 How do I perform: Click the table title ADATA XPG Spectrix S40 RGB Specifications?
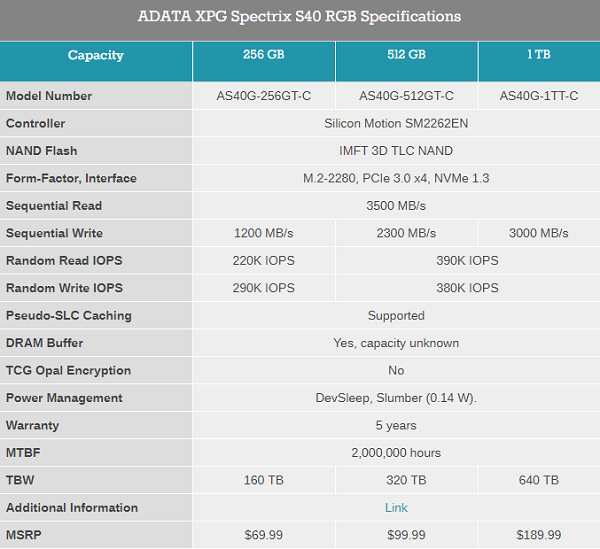coord(299,16)
